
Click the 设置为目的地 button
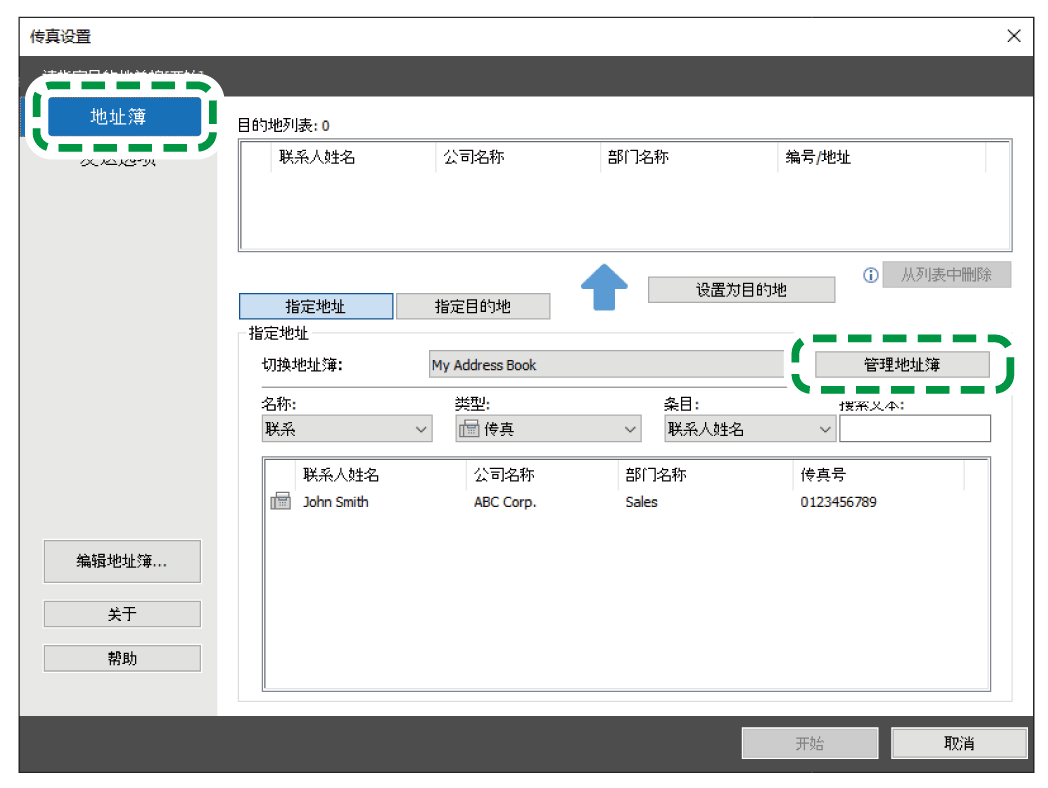click(x=741, y=290)
